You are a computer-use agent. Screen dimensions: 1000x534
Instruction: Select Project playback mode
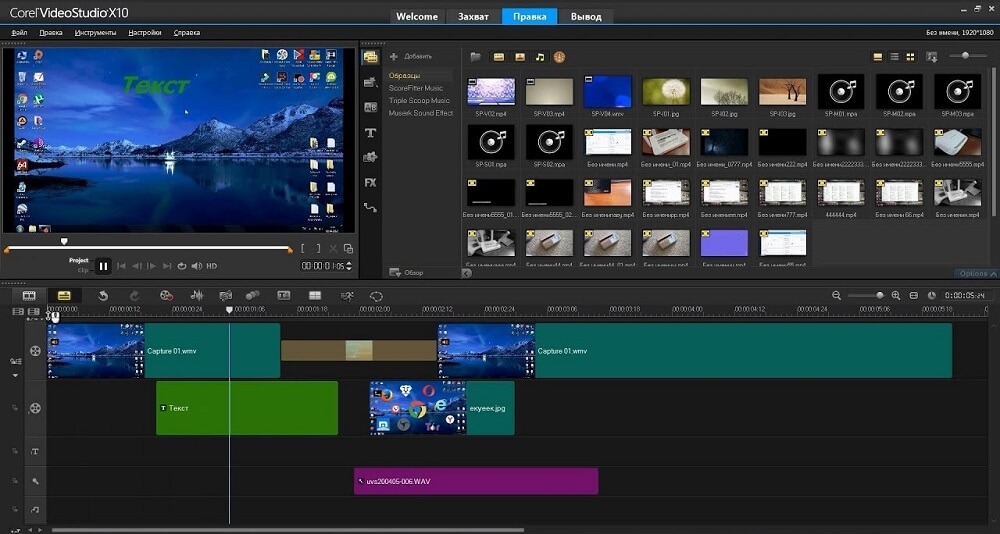pyautogui.click(x=79, y=260)
